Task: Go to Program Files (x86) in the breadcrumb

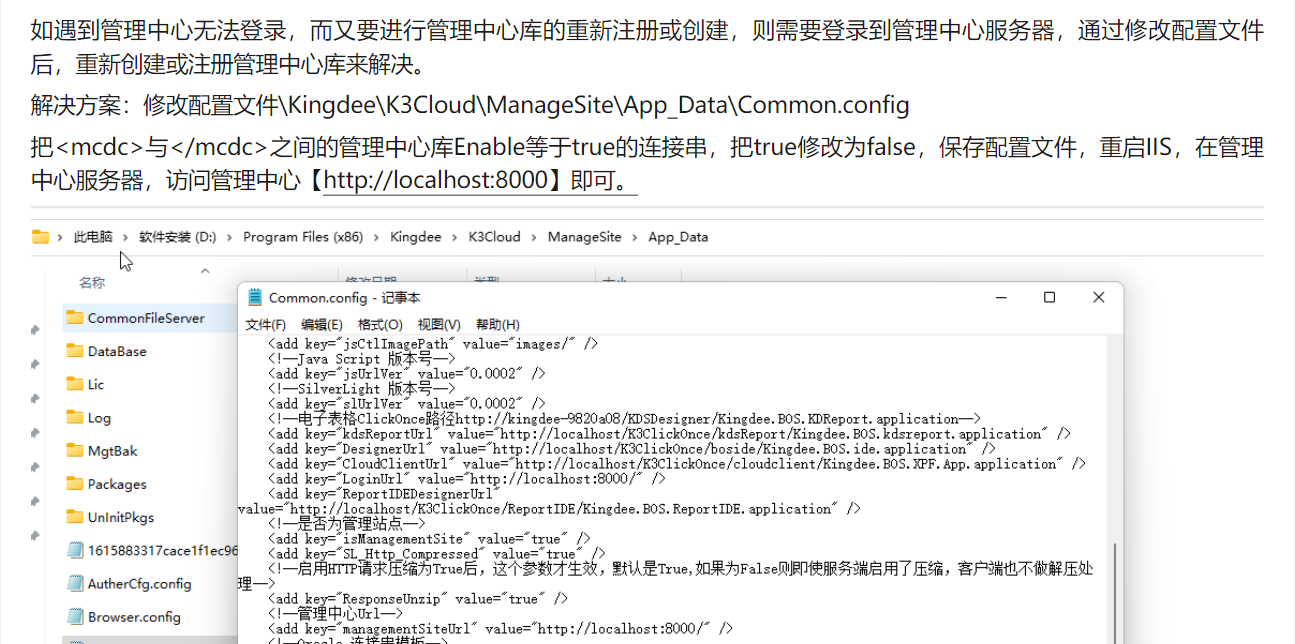Action: click(x=303, y=237)
